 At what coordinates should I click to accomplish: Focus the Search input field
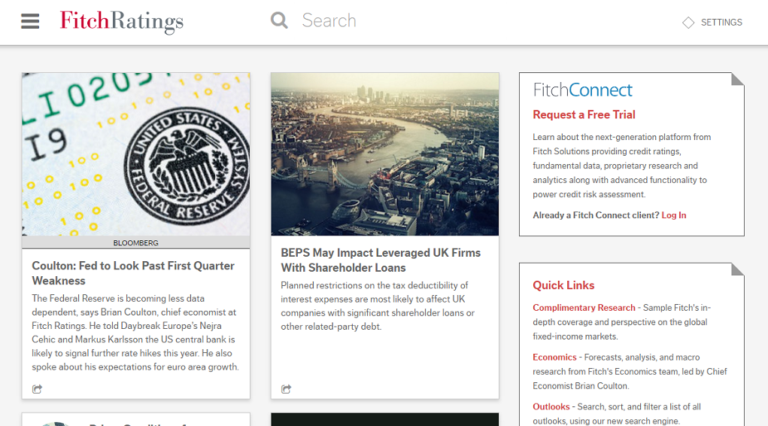(x=329, y=21)
